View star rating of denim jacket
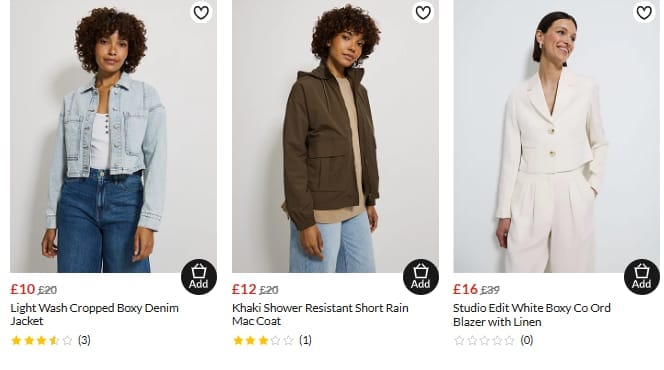This screenshot has height=370, width=664. click(x=42, y=340)
